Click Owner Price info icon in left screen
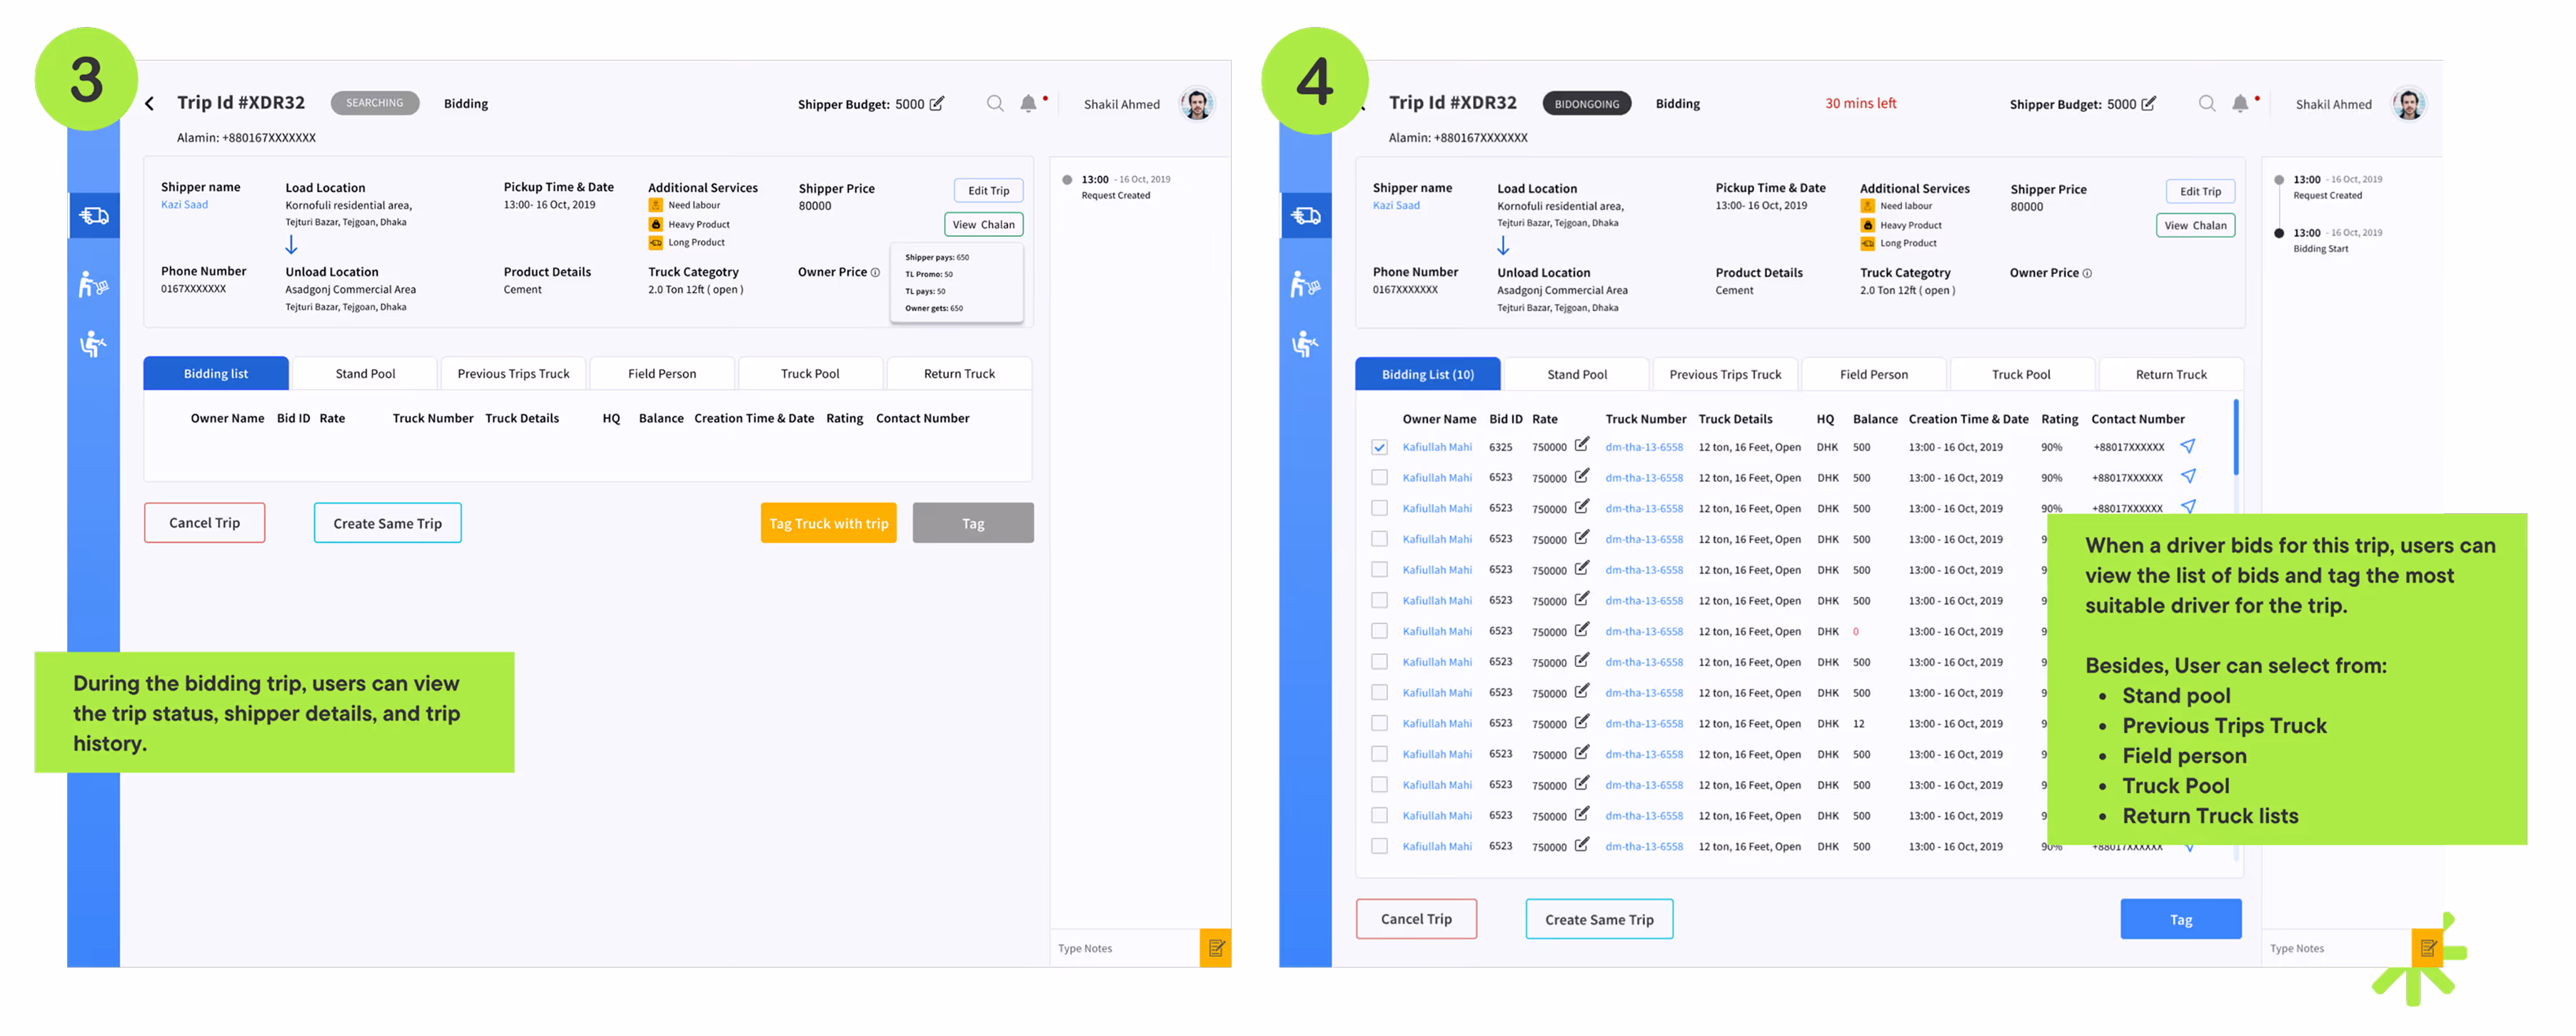 [x=875, y=272]
